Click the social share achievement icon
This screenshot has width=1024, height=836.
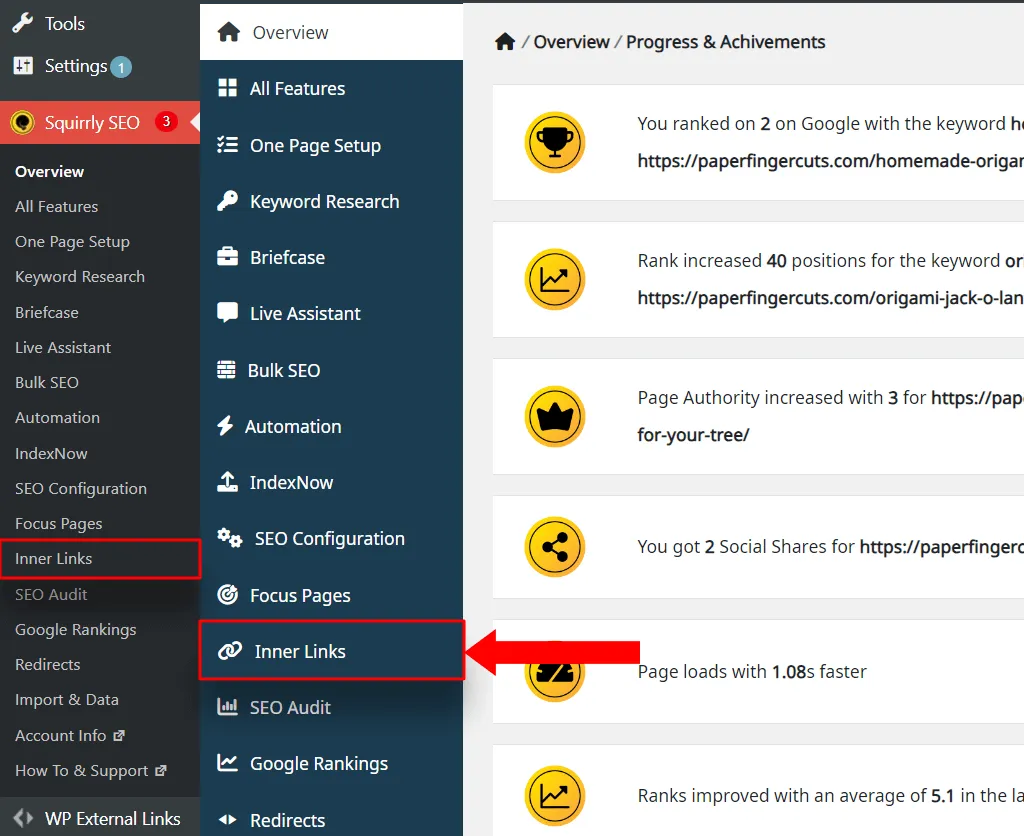(554, 547)
